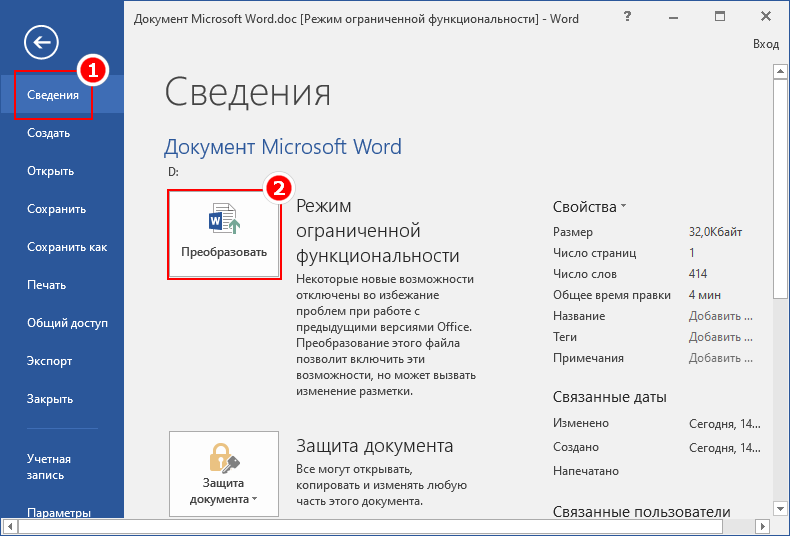Screen dimensions: 790x536
Task: Select the Сведения menu item
Action: [x=61, y=95]
